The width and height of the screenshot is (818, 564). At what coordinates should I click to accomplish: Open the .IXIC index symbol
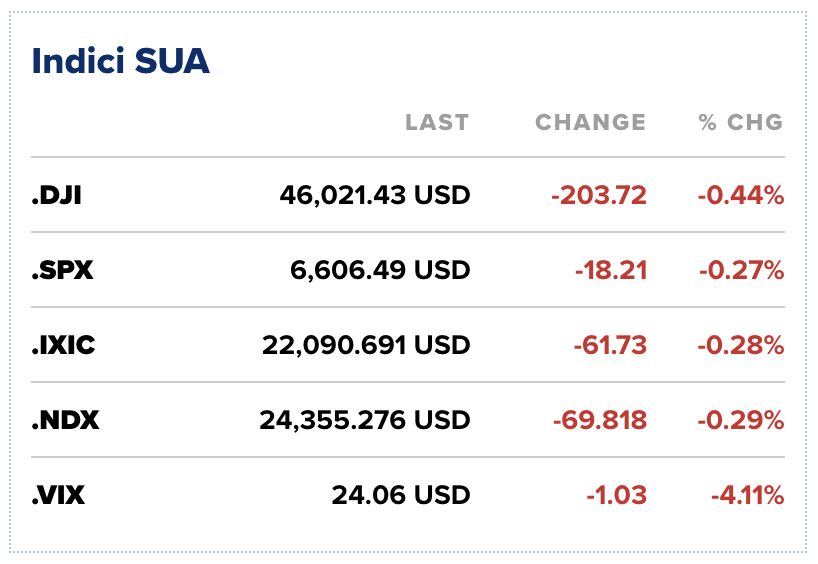(63, 345)
